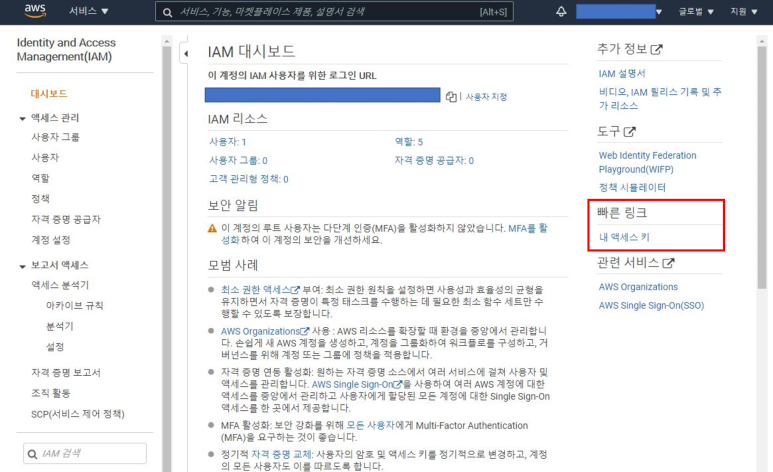Open 아카이브 규칙 in sidebar
The width and height of the screenshot is (773, 472).
click(74, 306)
